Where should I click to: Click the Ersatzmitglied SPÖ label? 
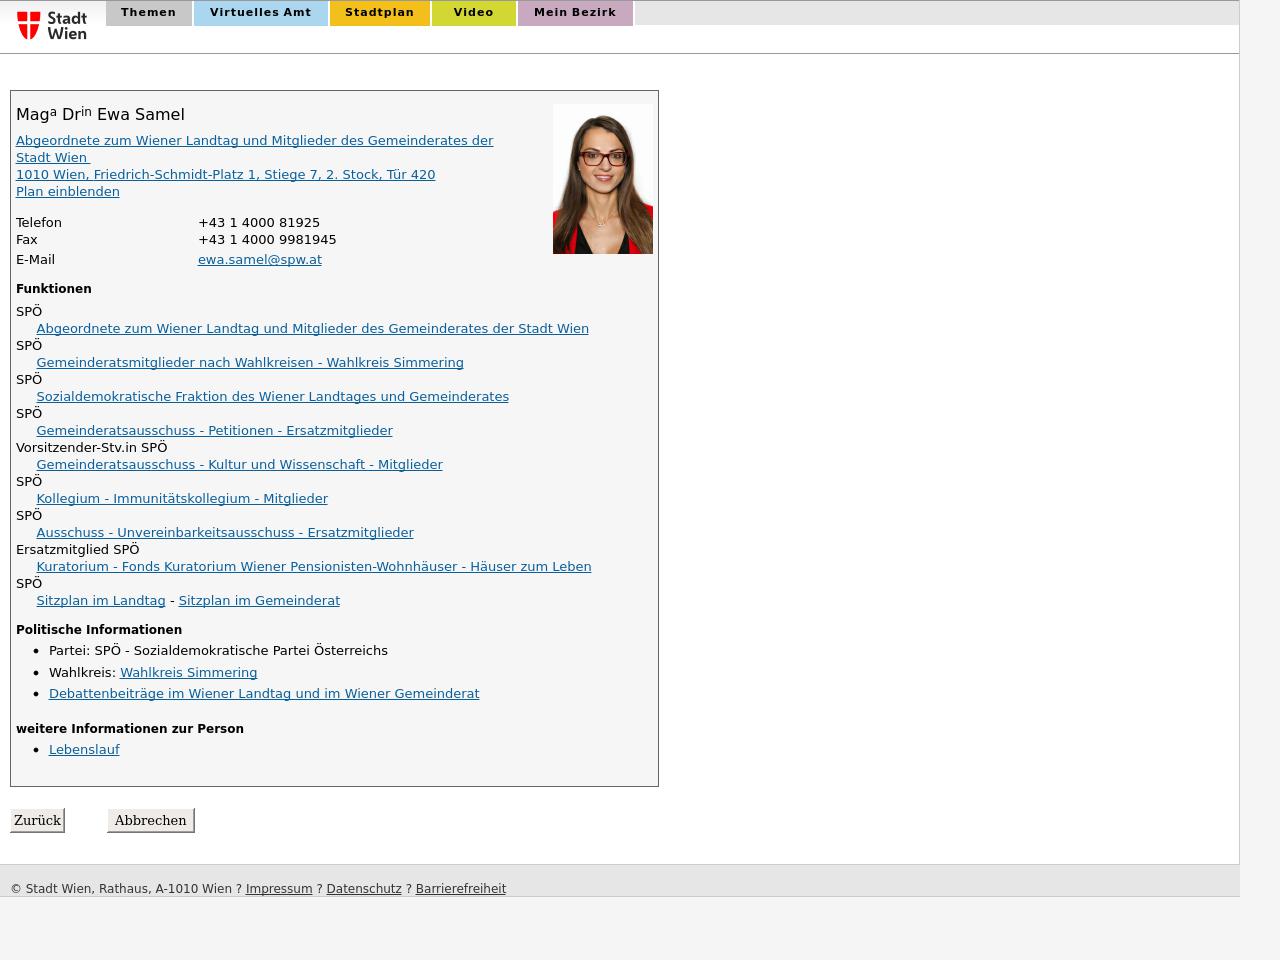pyautogui.click(x=78, y=549)
